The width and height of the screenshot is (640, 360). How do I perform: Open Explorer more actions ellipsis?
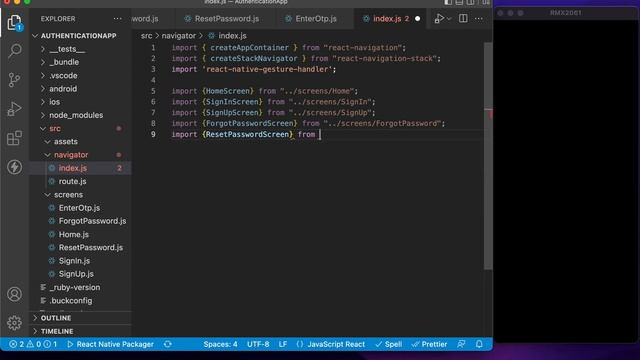(x=118, y=19)
